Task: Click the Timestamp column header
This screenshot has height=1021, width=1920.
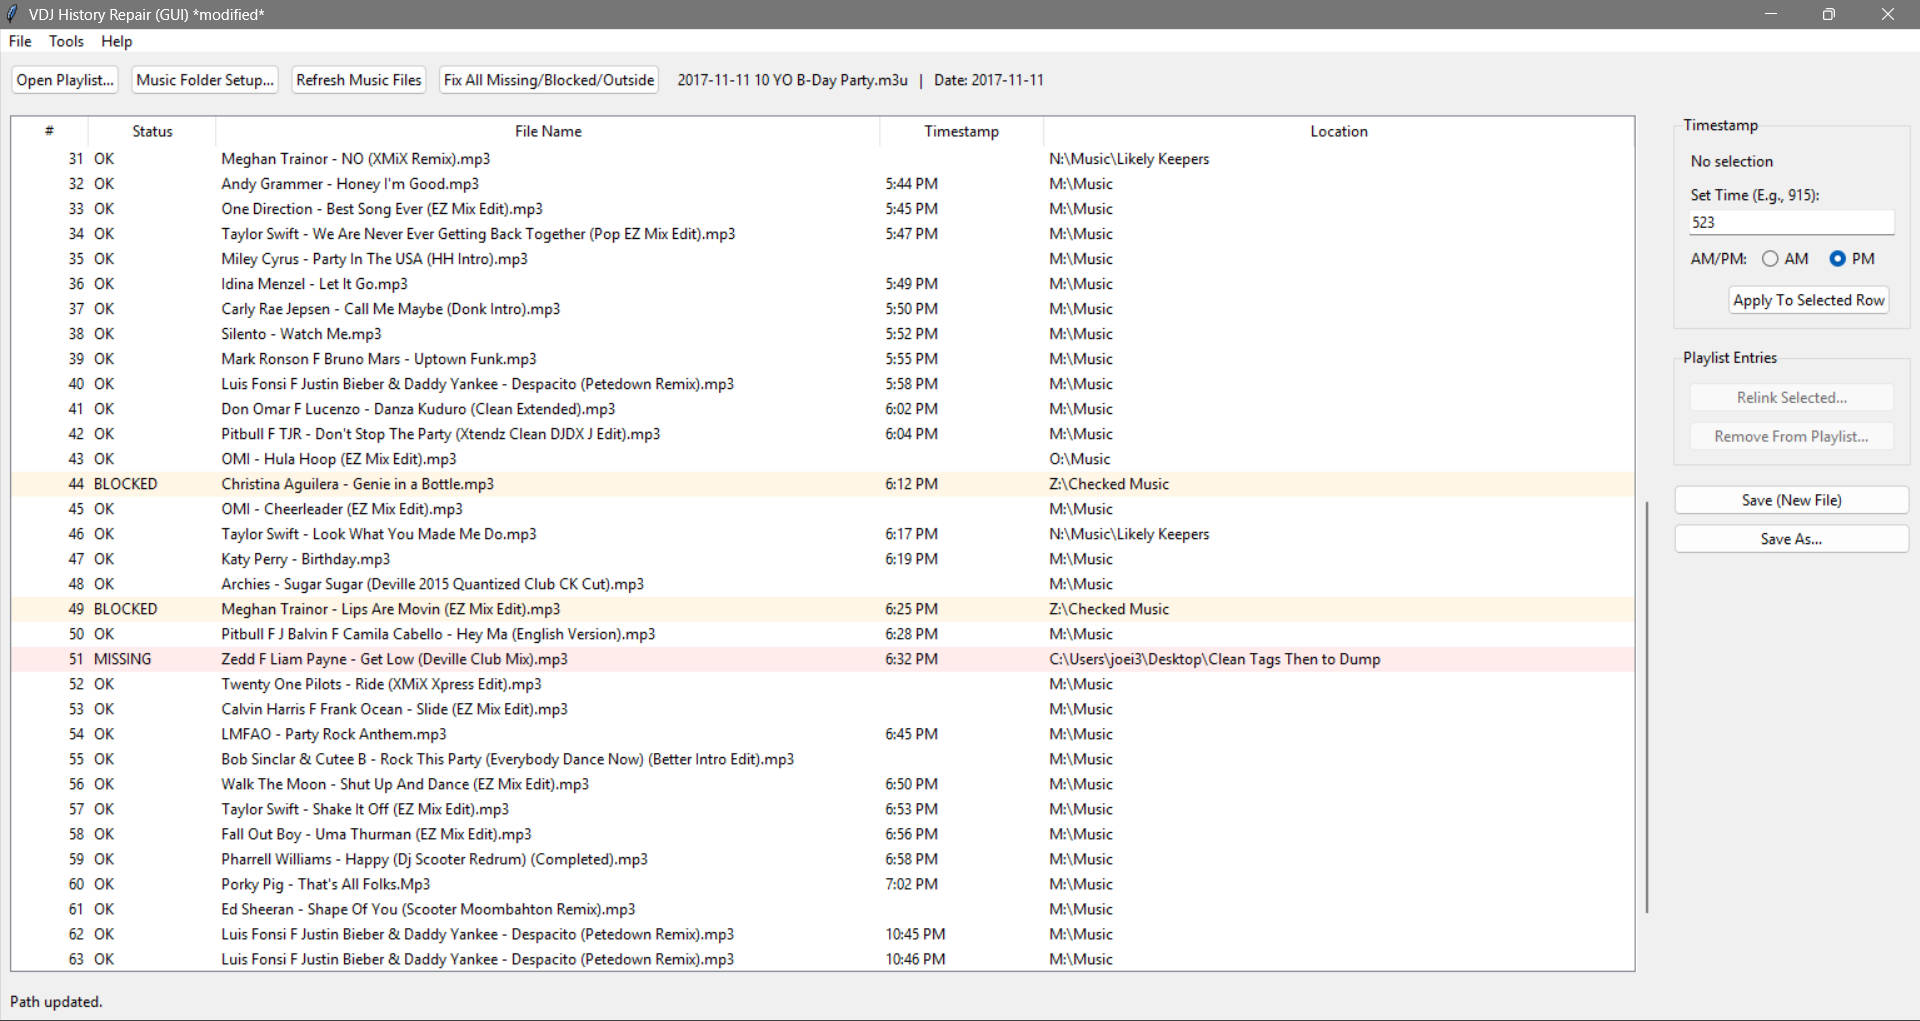Action: (961, 131)
